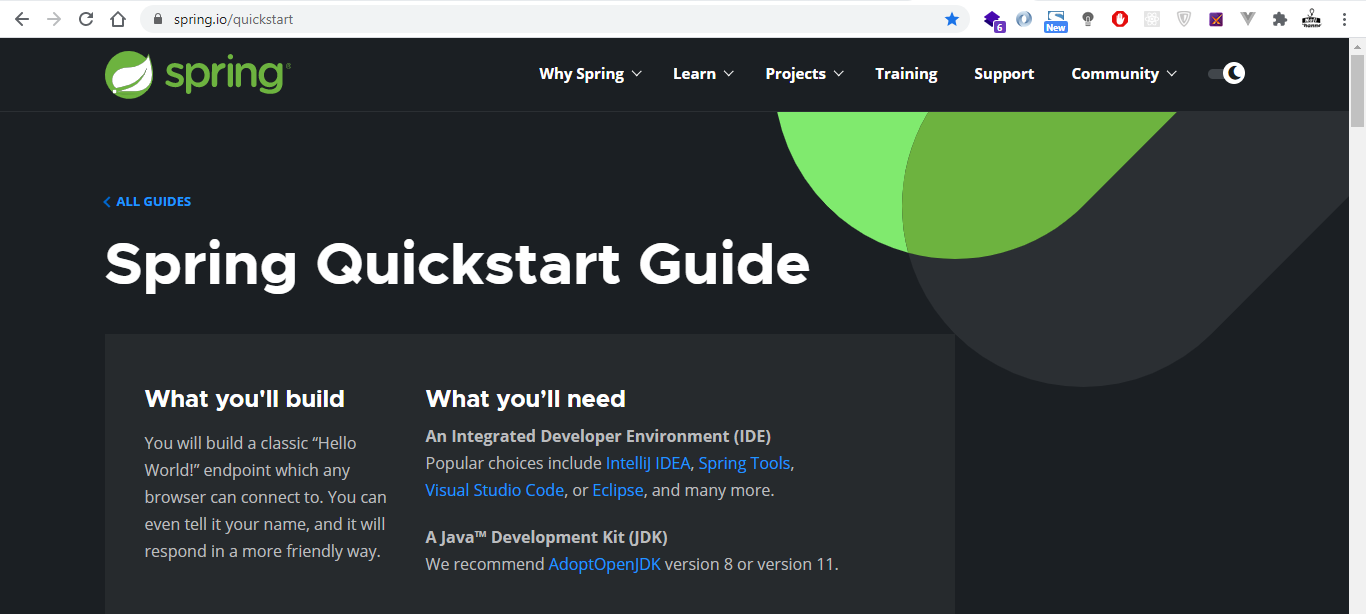The width and height of the screenshot is (1366, 614).
Task: Click the What you'll build heading
Action: point(245,399)
